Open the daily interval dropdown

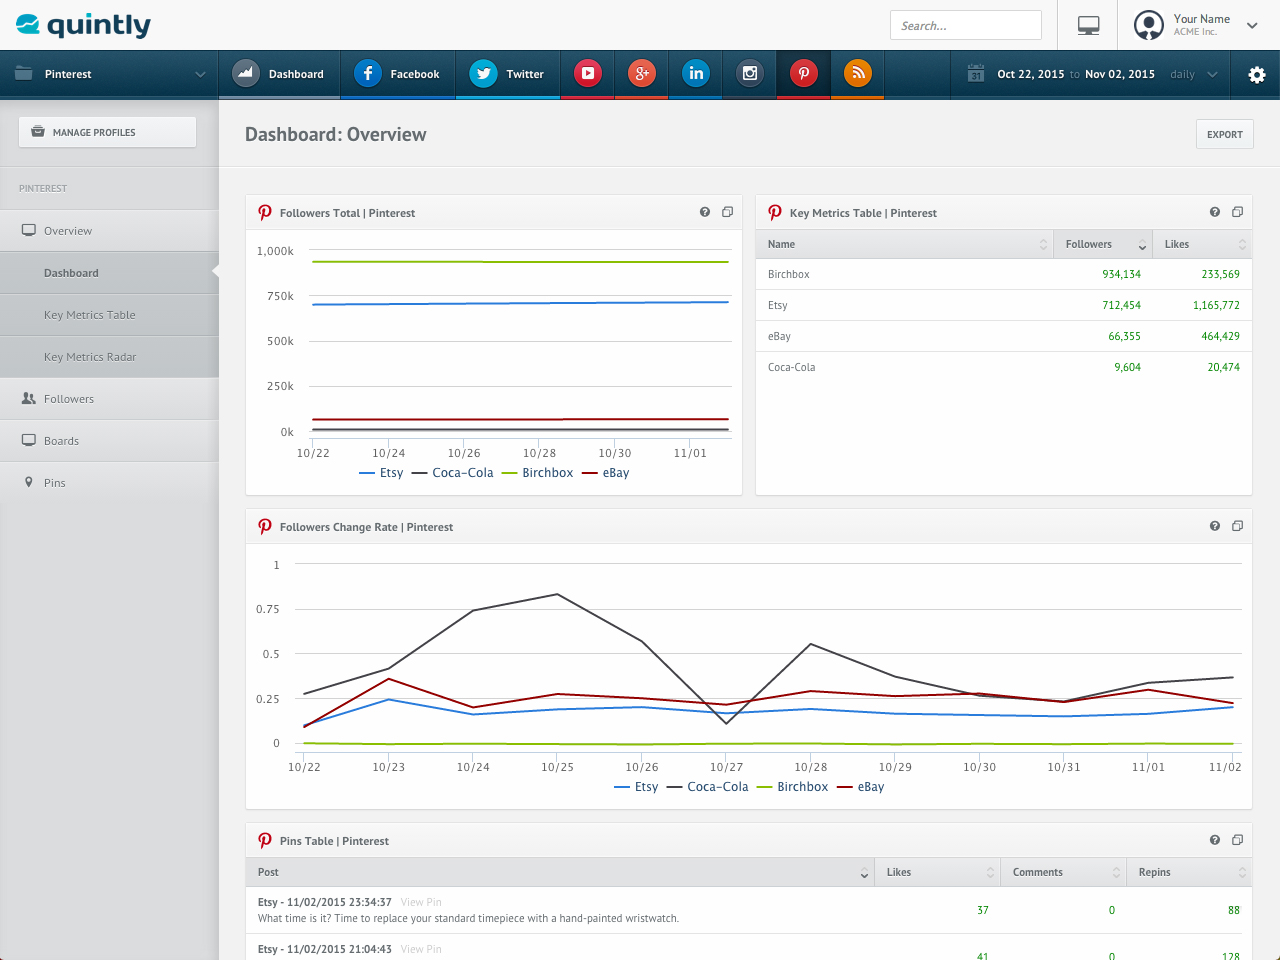pyautogui.click(x=1195, y=74)
